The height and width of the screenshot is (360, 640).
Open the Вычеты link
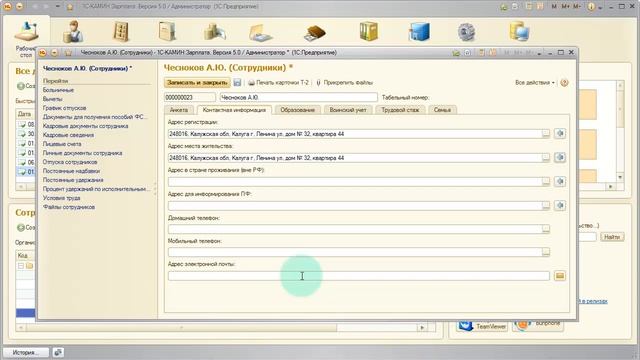coord(53,99)
